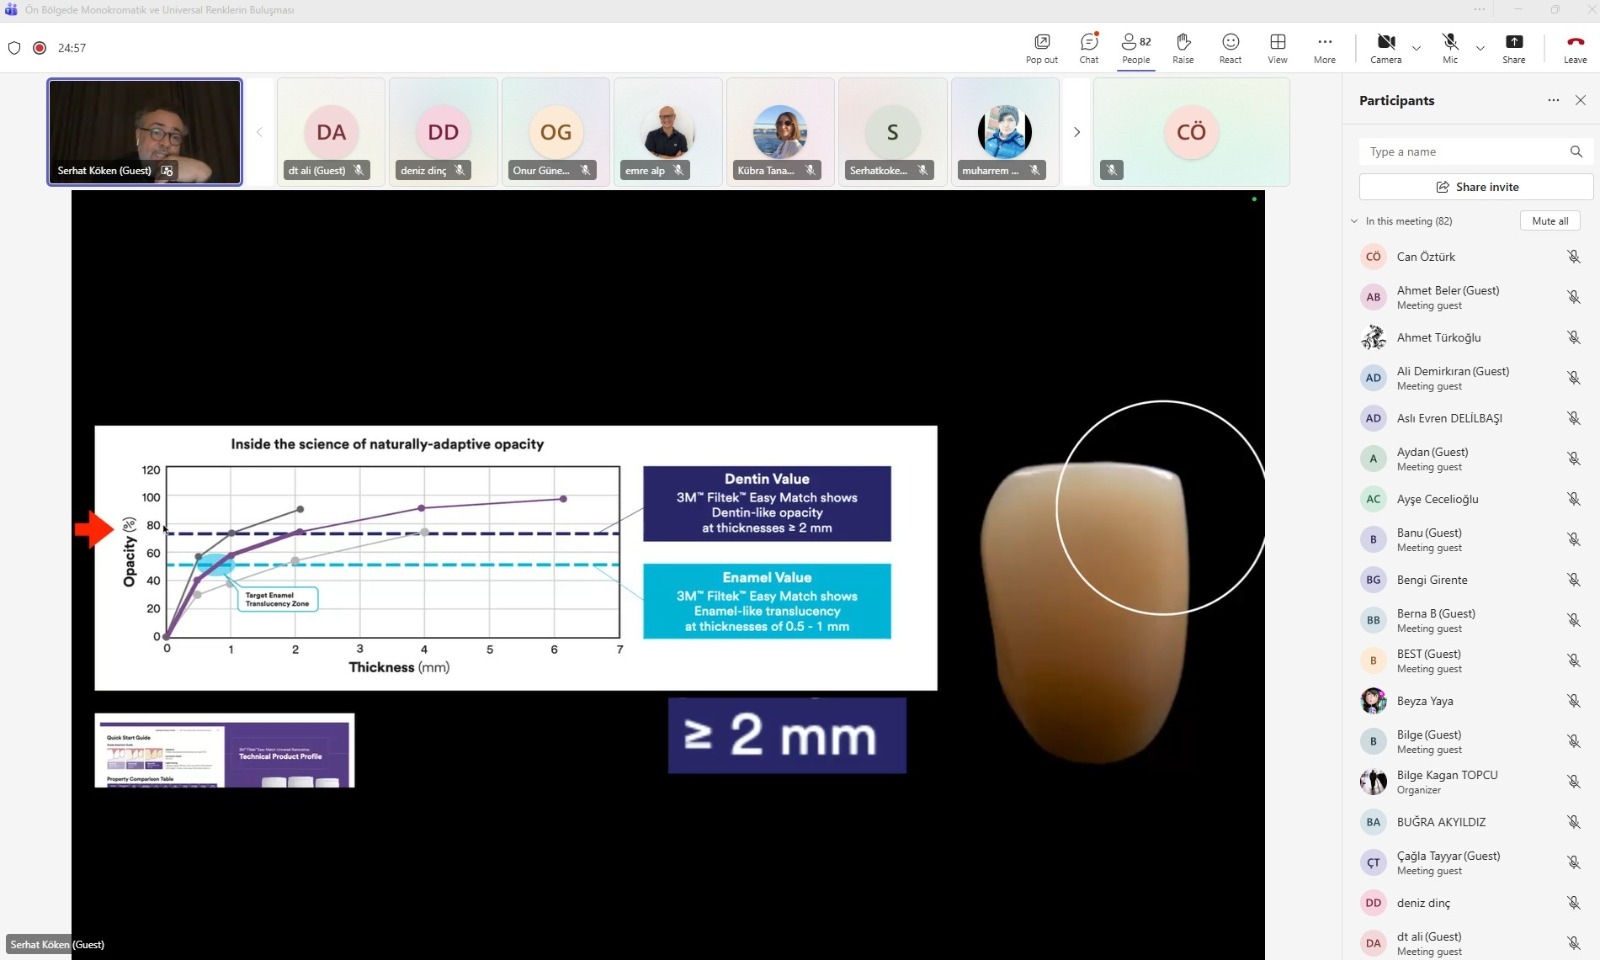Open the camera options dropdown arrow

pyautogui.click(x=1416, y=48)
